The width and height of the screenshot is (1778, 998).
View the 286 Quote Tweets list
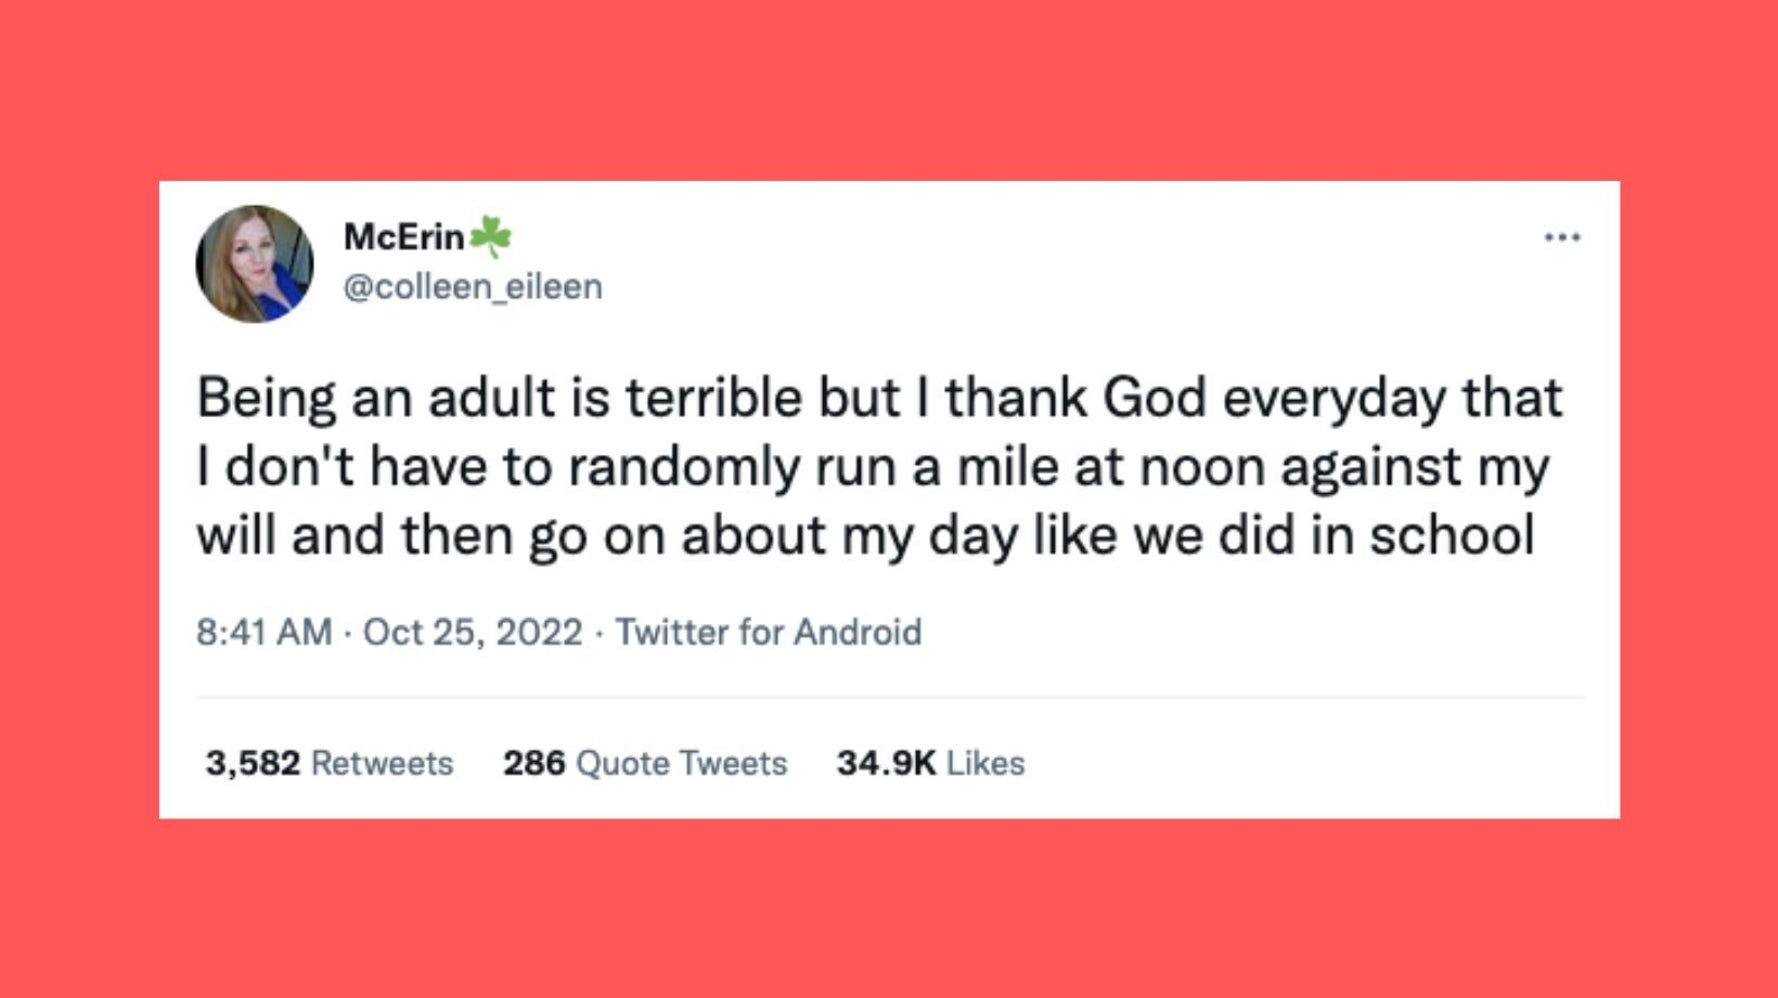pyautogui.click(x=645, y=763)
